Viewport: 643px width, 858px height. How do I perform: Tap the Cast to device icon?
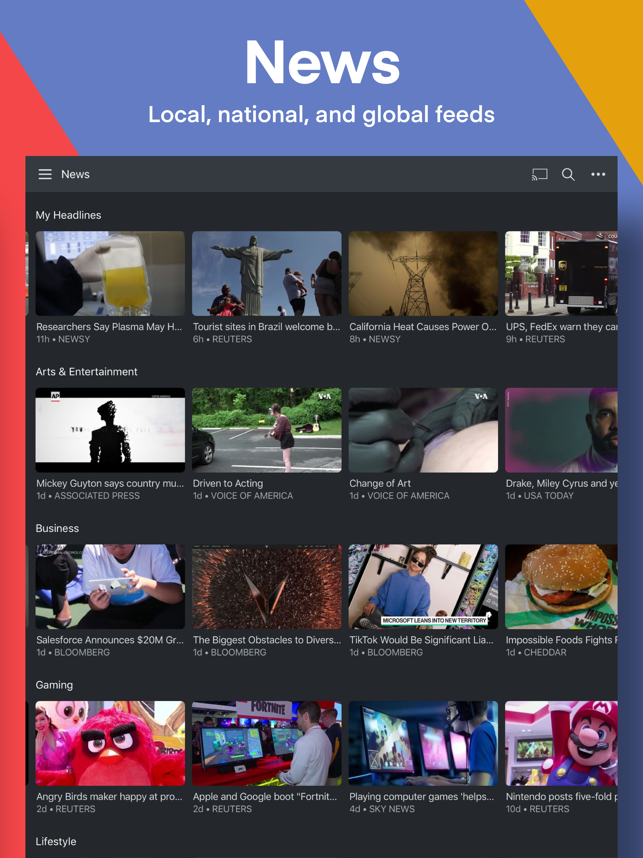(x=540, y=175)
